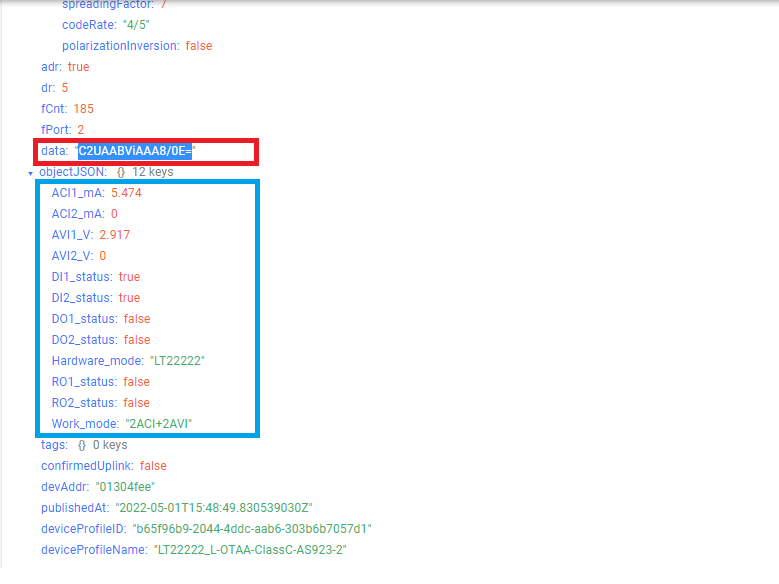Click the codeRate value "4/5"
The image size is (779, 584).
click(136, 25)
